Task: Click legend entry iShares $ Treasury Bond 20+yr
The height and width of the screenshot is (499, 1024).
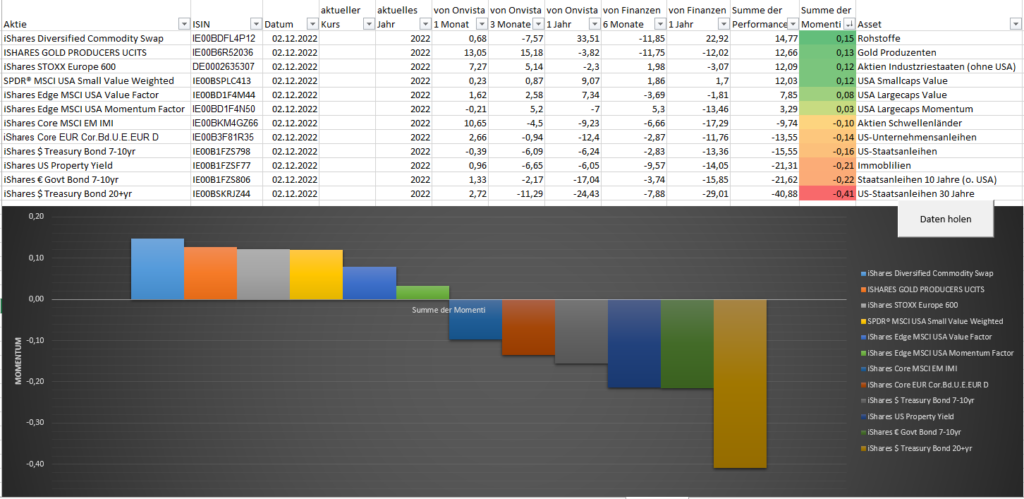Action: (x=915, y=448)
